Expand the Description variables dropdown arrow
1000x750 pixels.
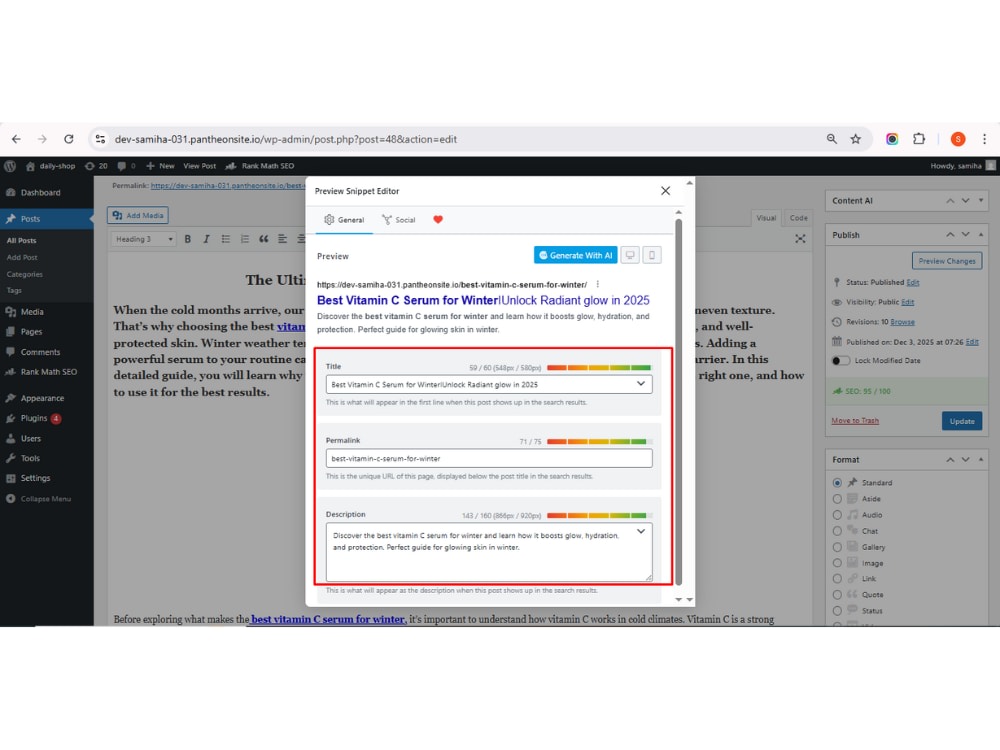tap(641, 531)
